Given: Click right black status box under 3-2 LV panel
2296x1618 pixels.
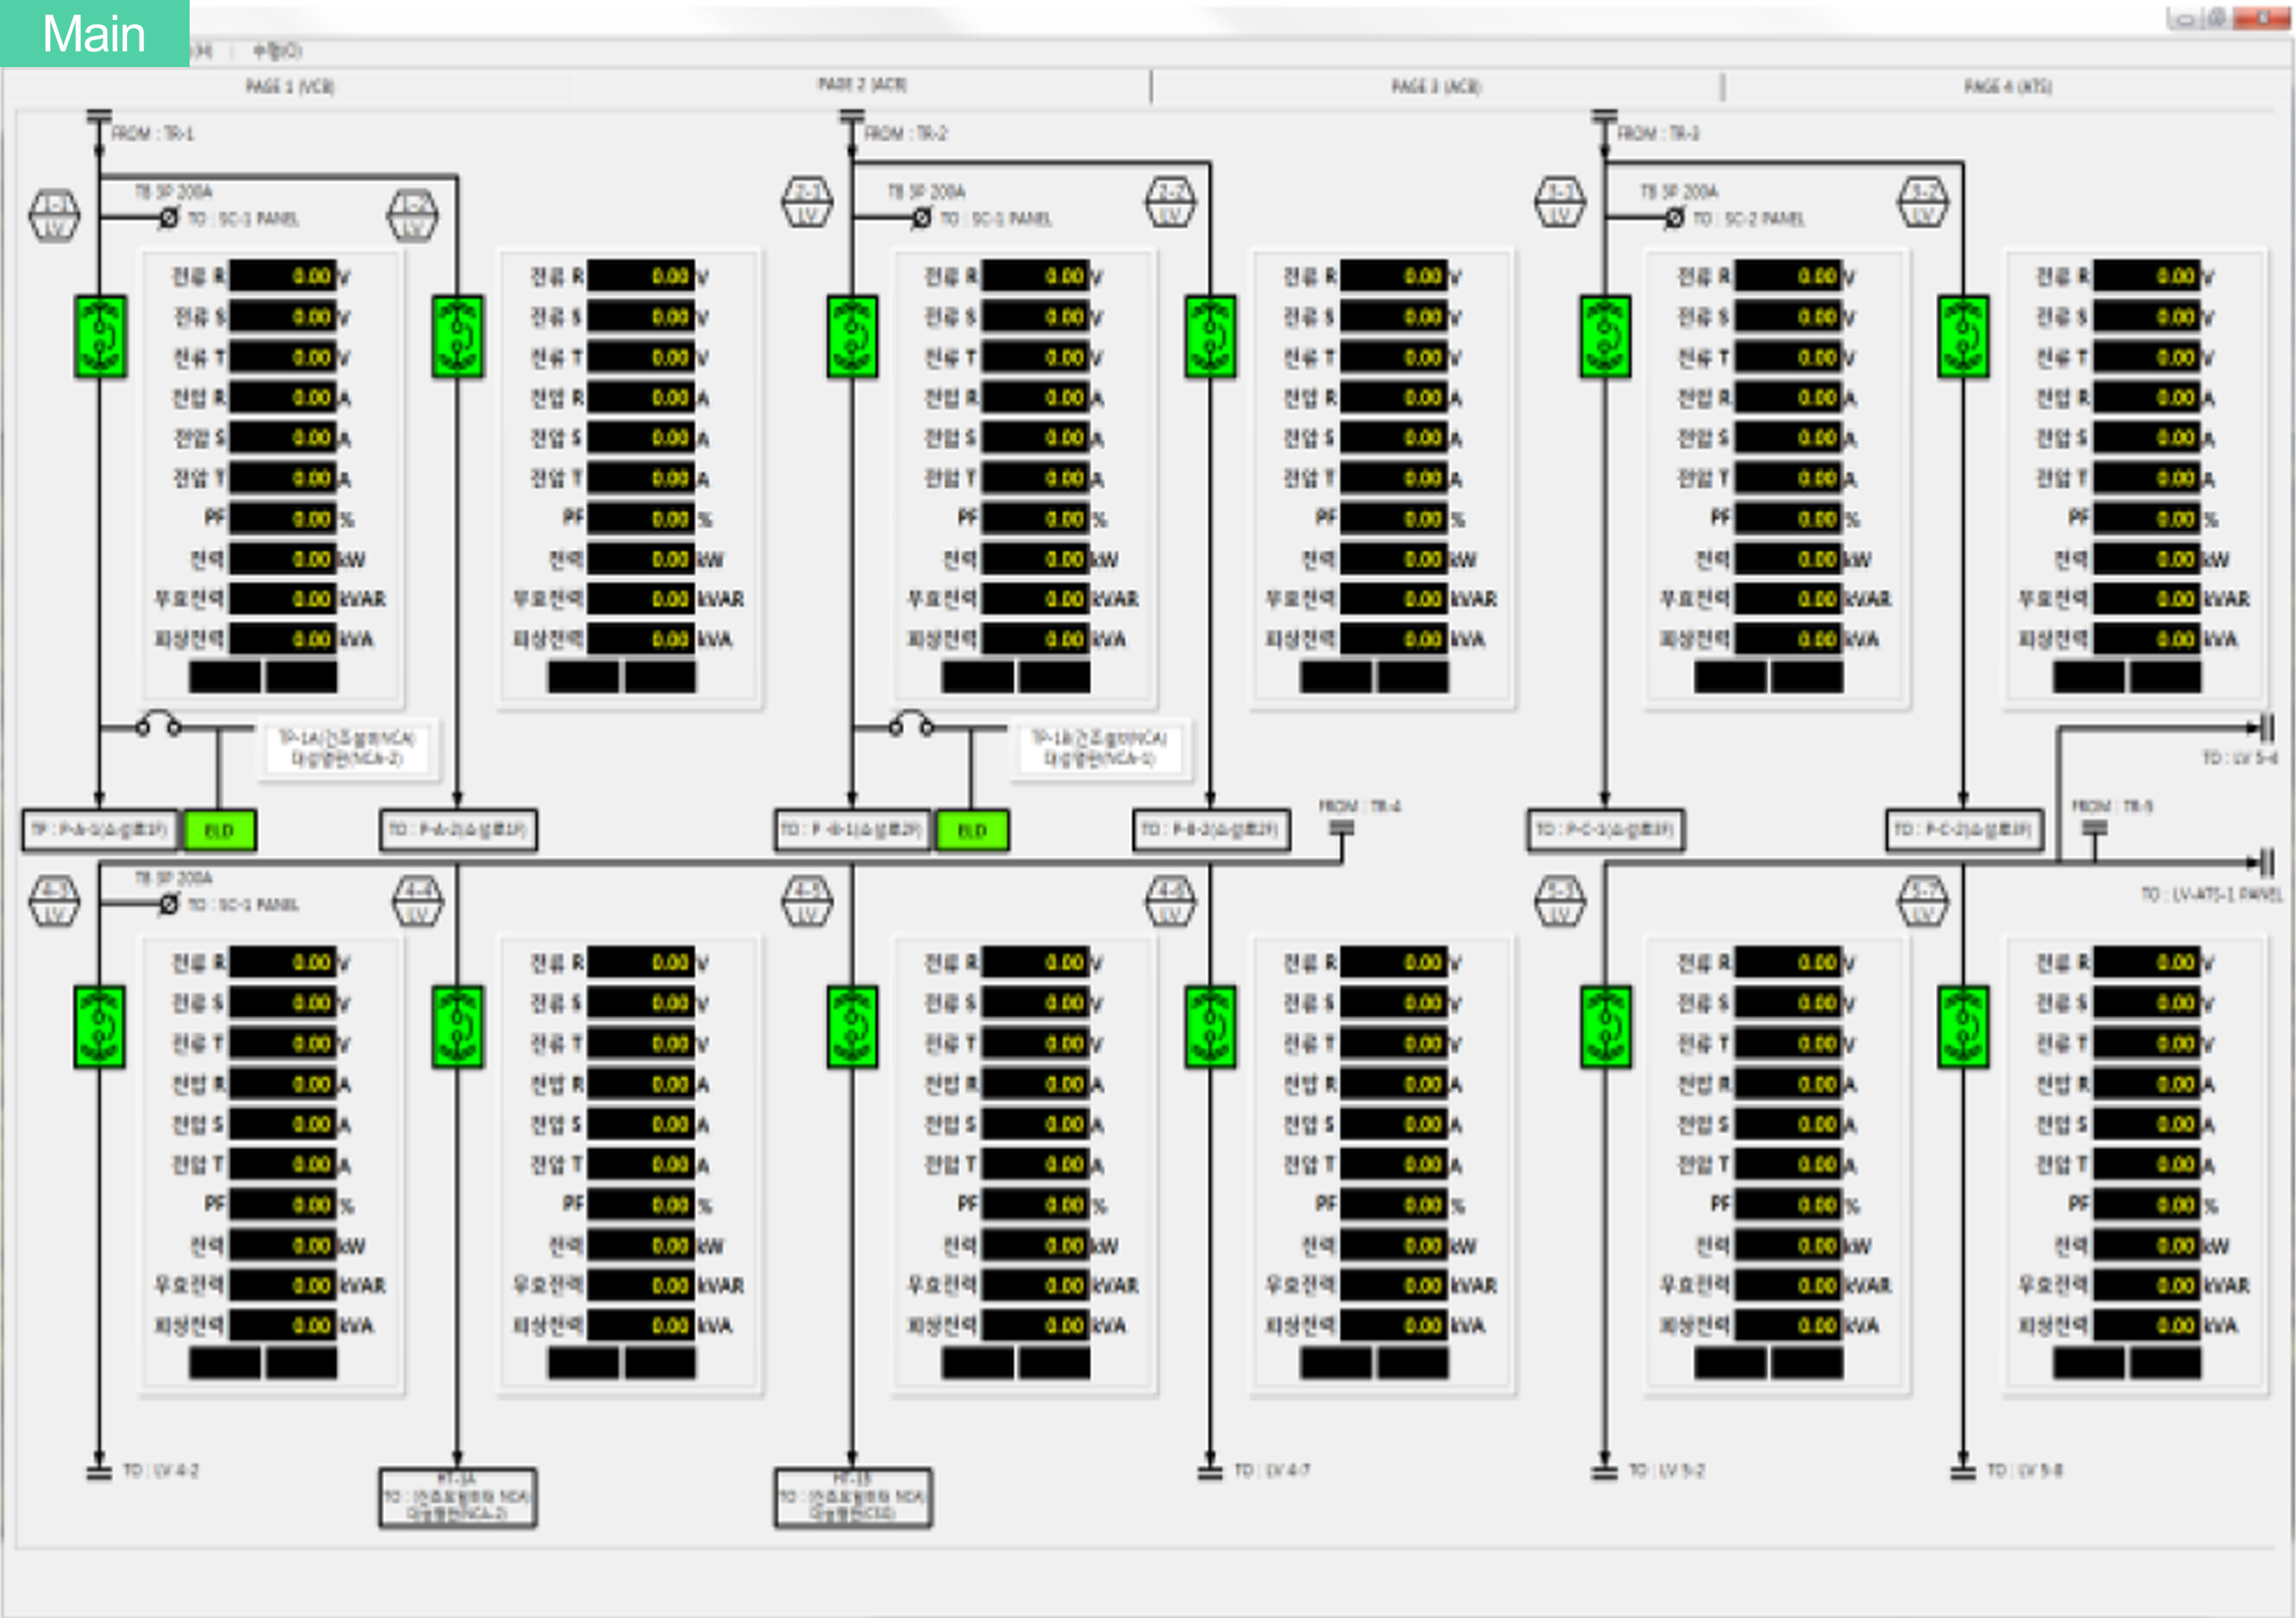Looking at the screenshot, I should pyautogui.click(x=2166, y=677).
